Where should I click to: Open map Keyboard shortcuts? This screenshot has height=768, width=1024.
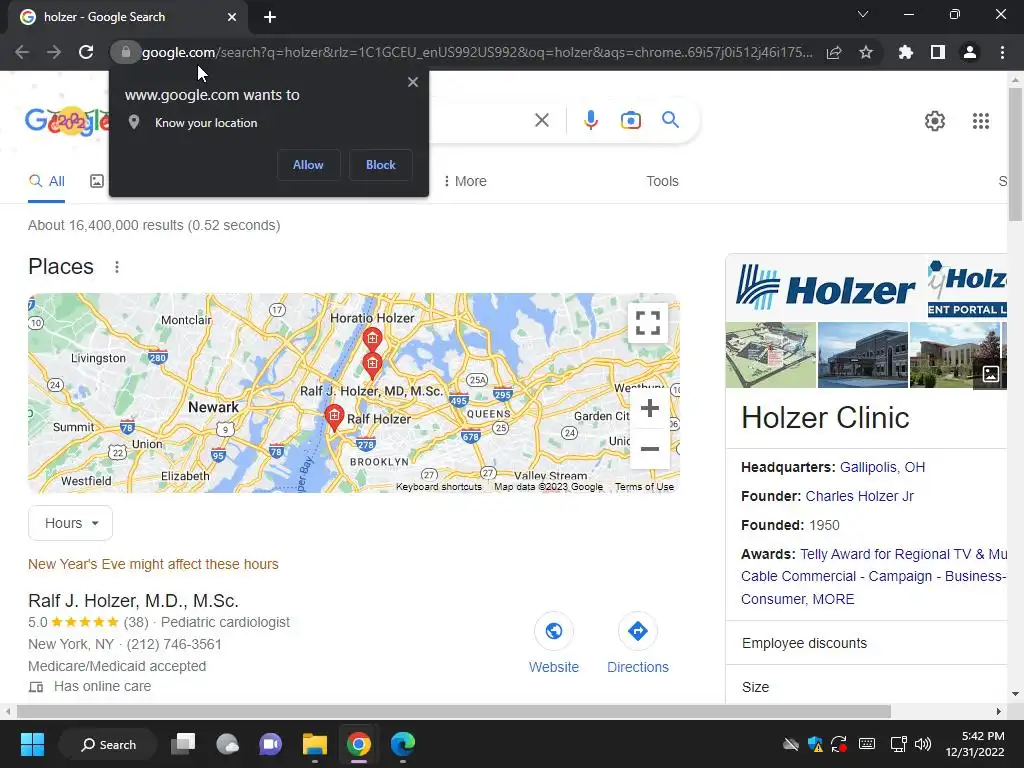pyautogui.click(x=439, y=487)
